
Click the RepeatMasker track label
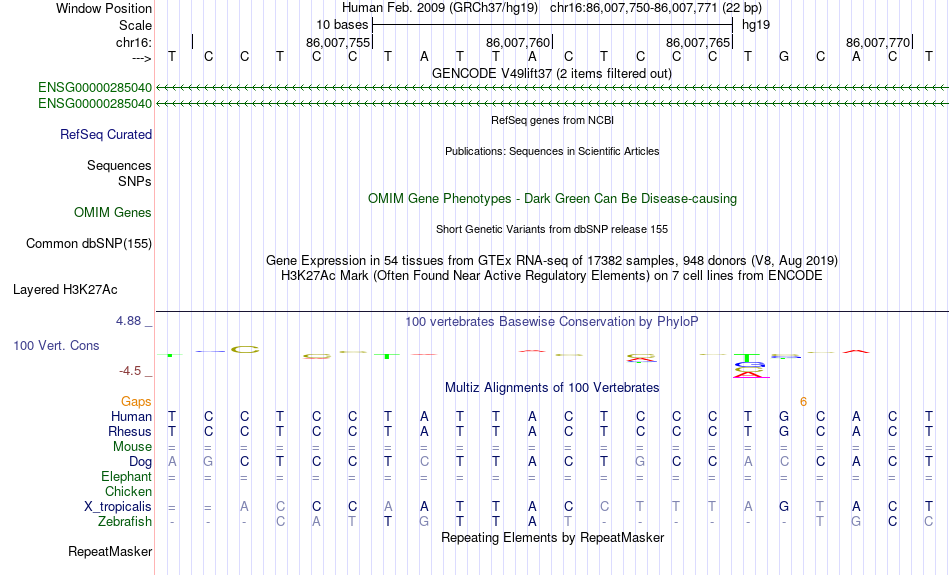click(x=110, y=552)
